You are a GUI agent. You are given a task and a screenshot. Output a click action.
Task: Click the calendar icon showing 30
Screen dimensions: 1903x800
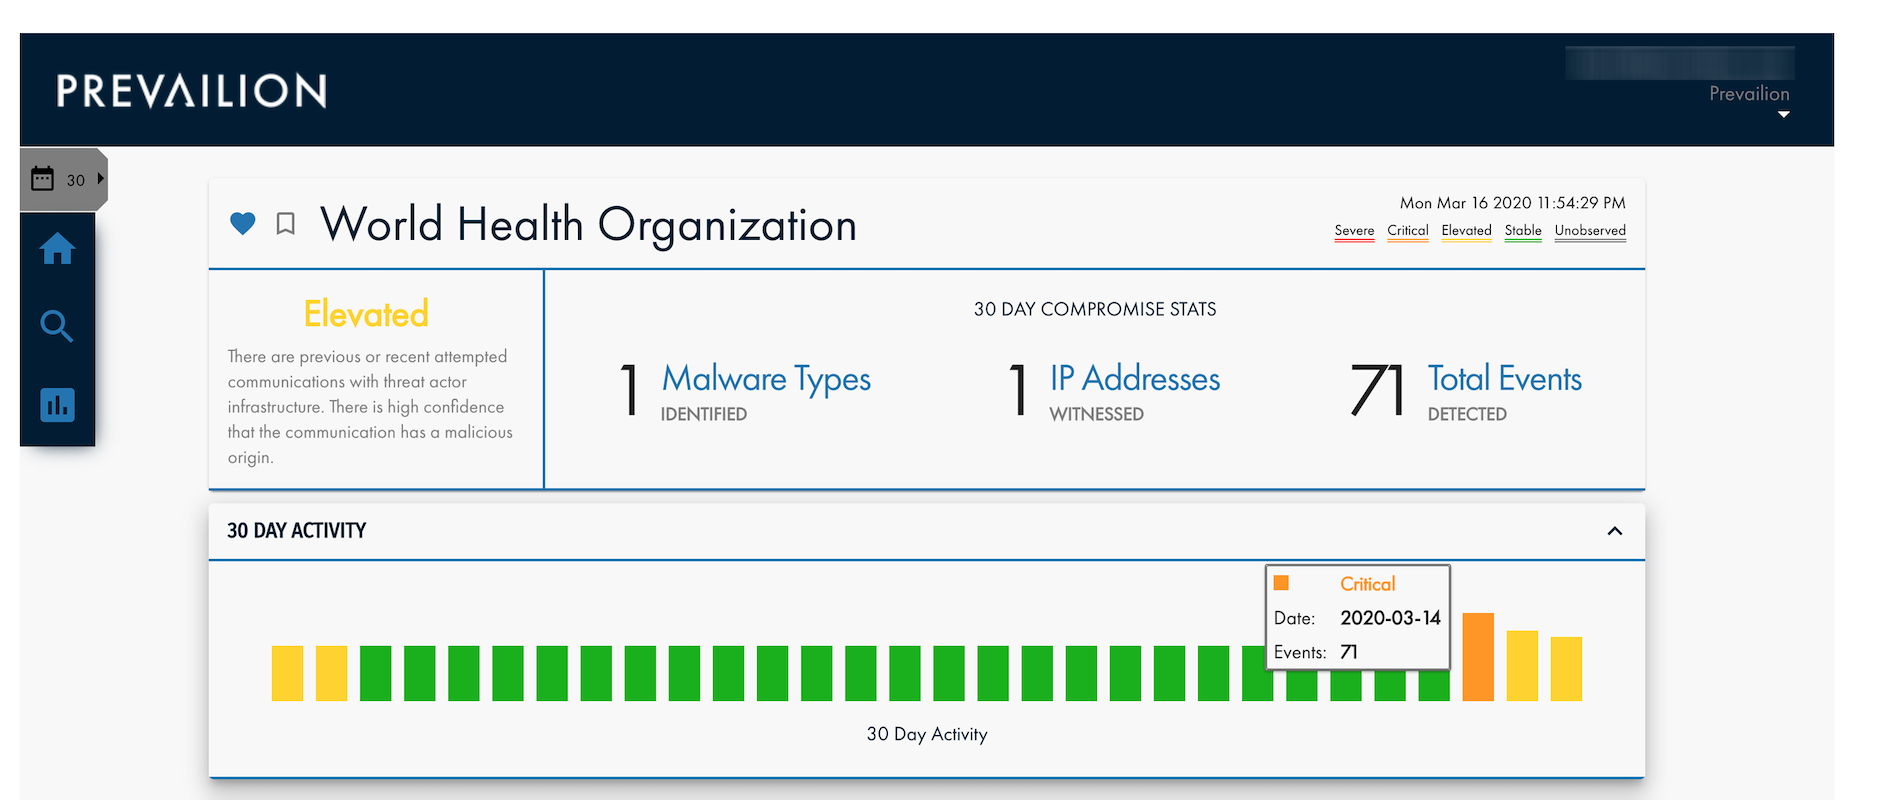[x=42, y=179]
